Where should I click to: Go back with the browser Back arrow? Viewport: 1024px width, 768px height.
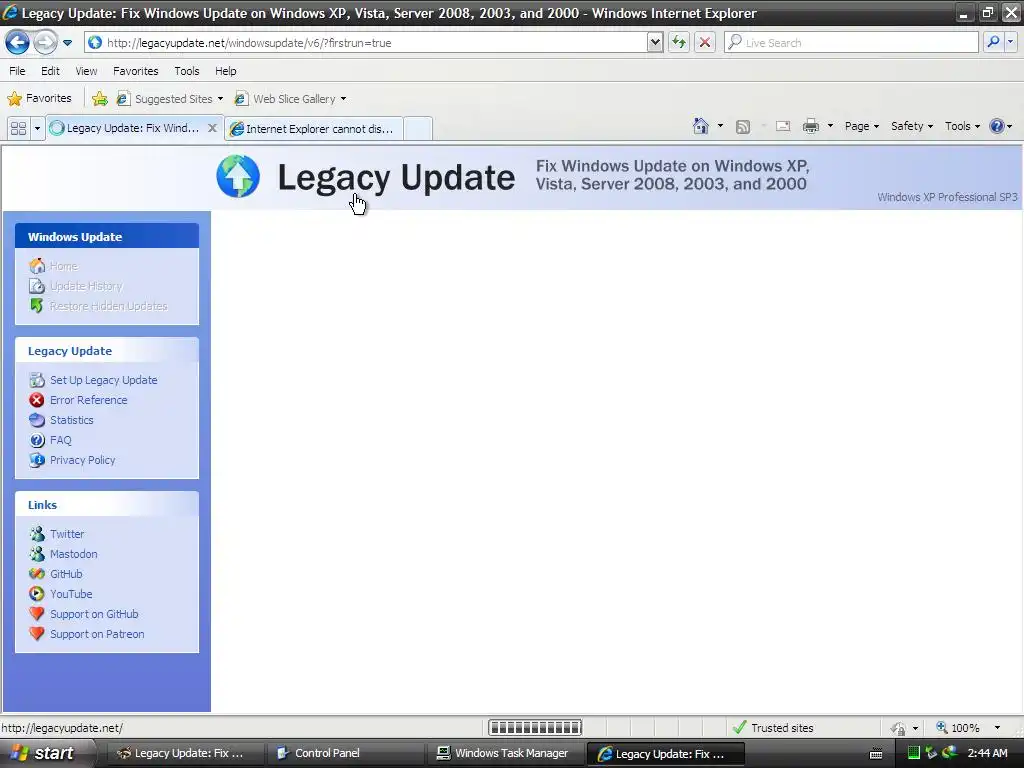pyautogui.click(x=18, y=42)
